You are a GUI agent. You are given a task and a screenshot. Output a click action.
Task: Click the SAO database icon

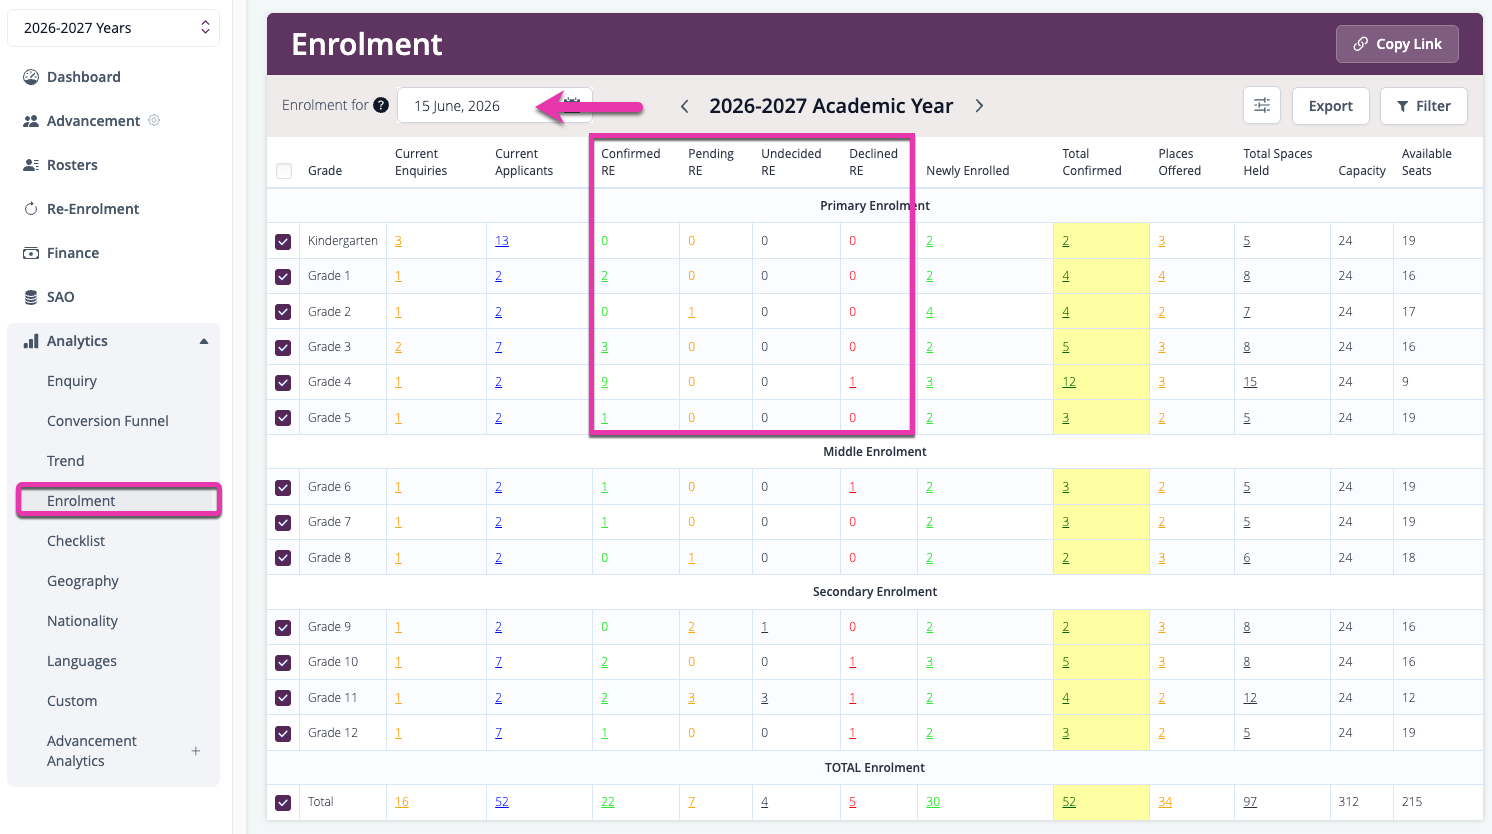click(31, 297)
